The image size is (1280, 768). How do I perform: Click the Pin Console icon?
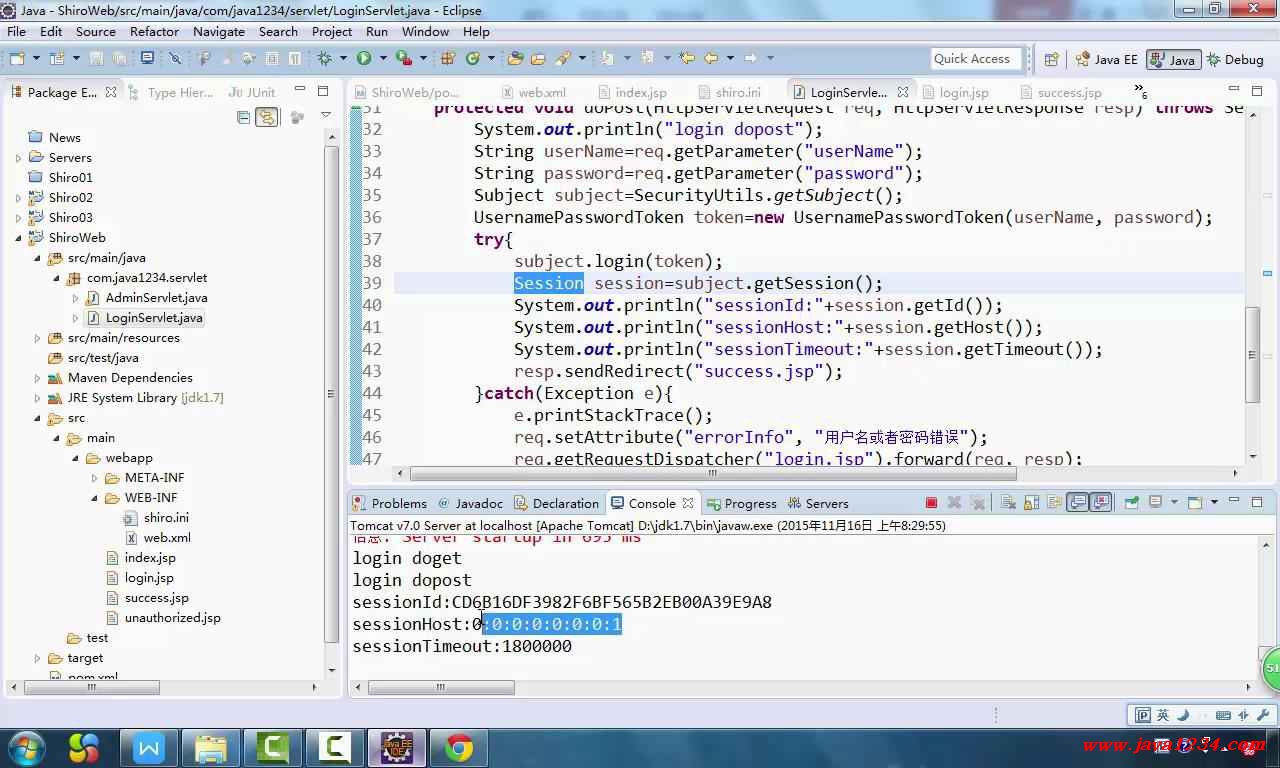coord(1131,503)
